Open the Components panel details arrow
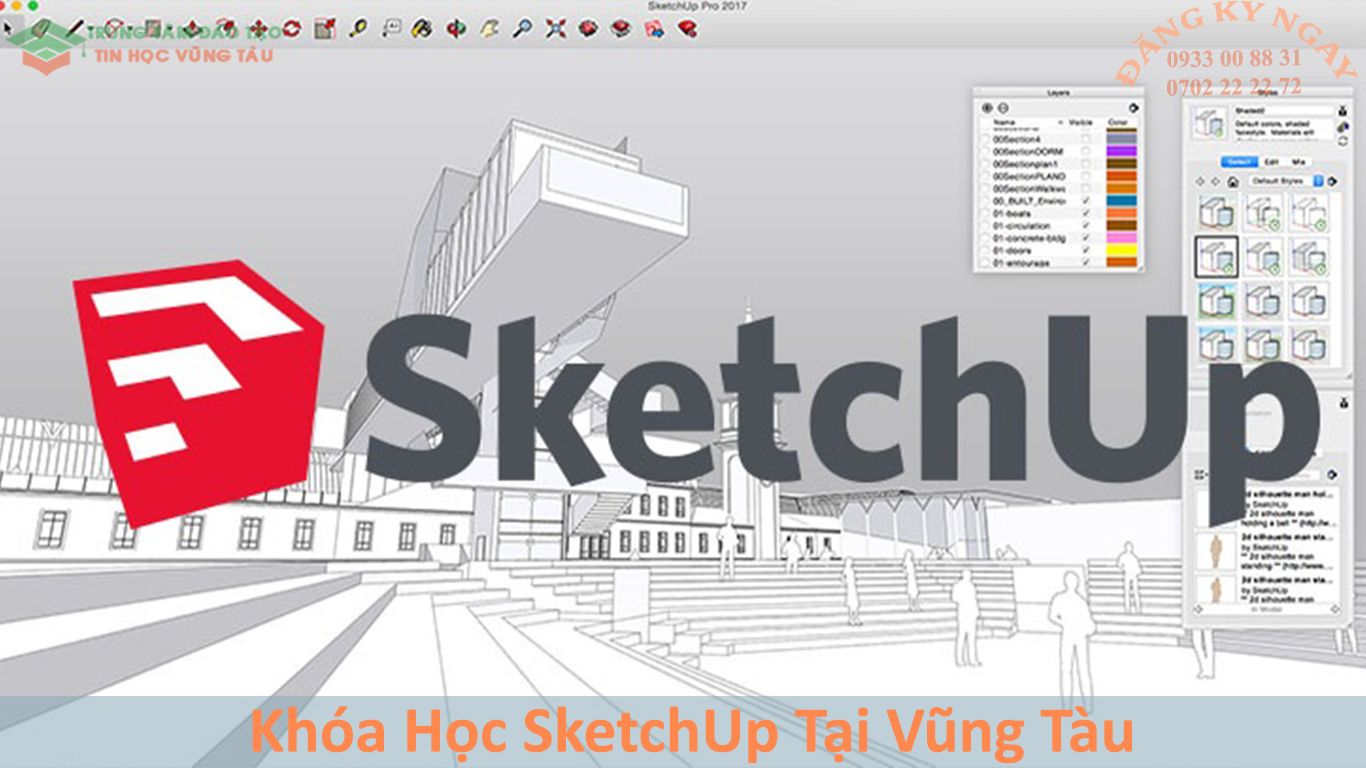Screen dimensions: 1366x768 tap(1332, 475)
